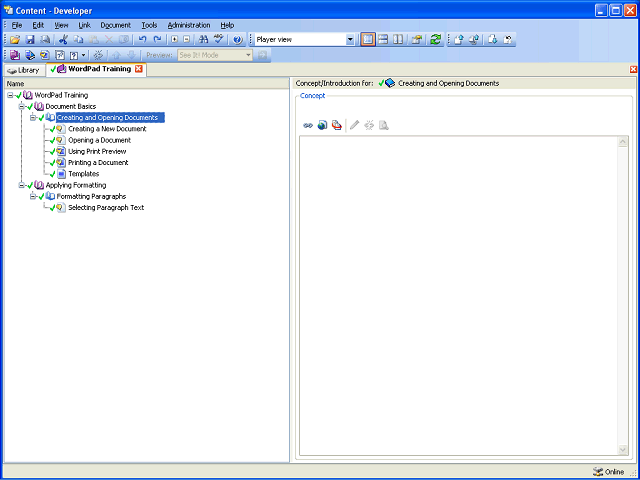640x480 pixels.
Task: Open help via blue question mark icon
Action: click(238, 40)
